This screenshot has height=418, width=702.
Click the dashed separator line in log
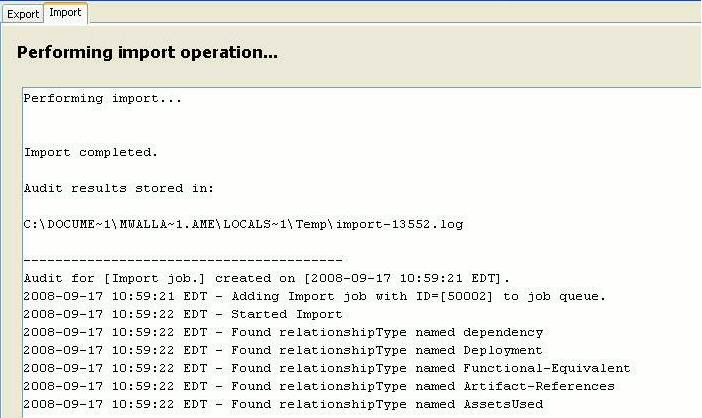[183, 260]
